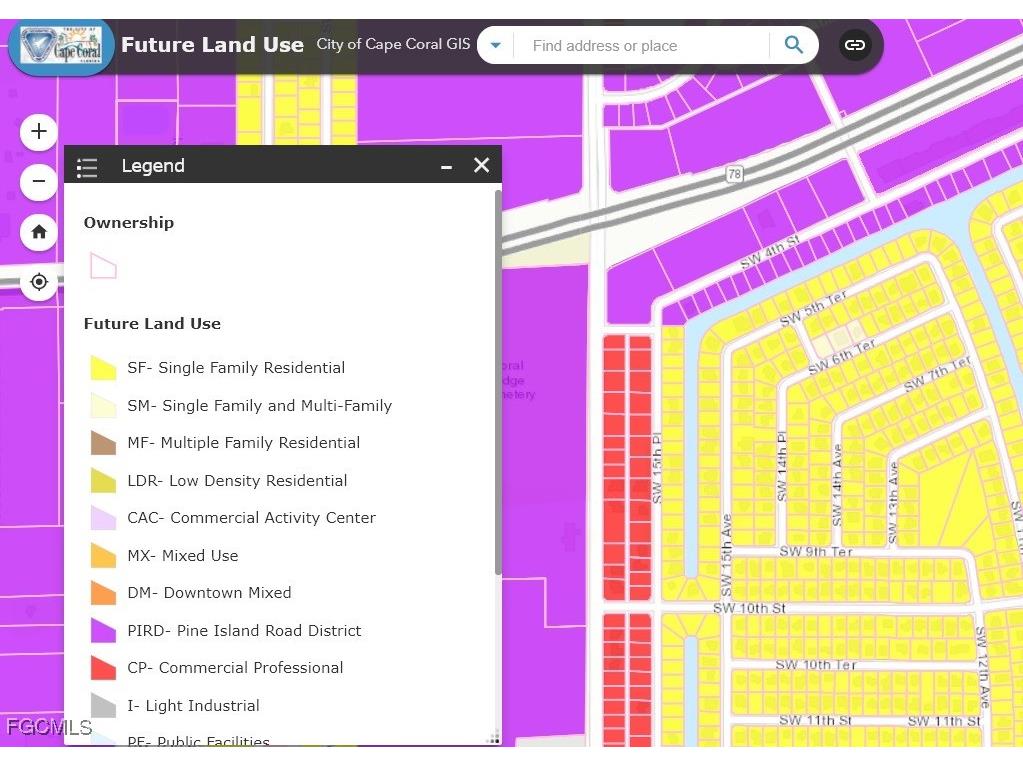Expand the PE- Public Facilities legend entry

click(198, 740)
